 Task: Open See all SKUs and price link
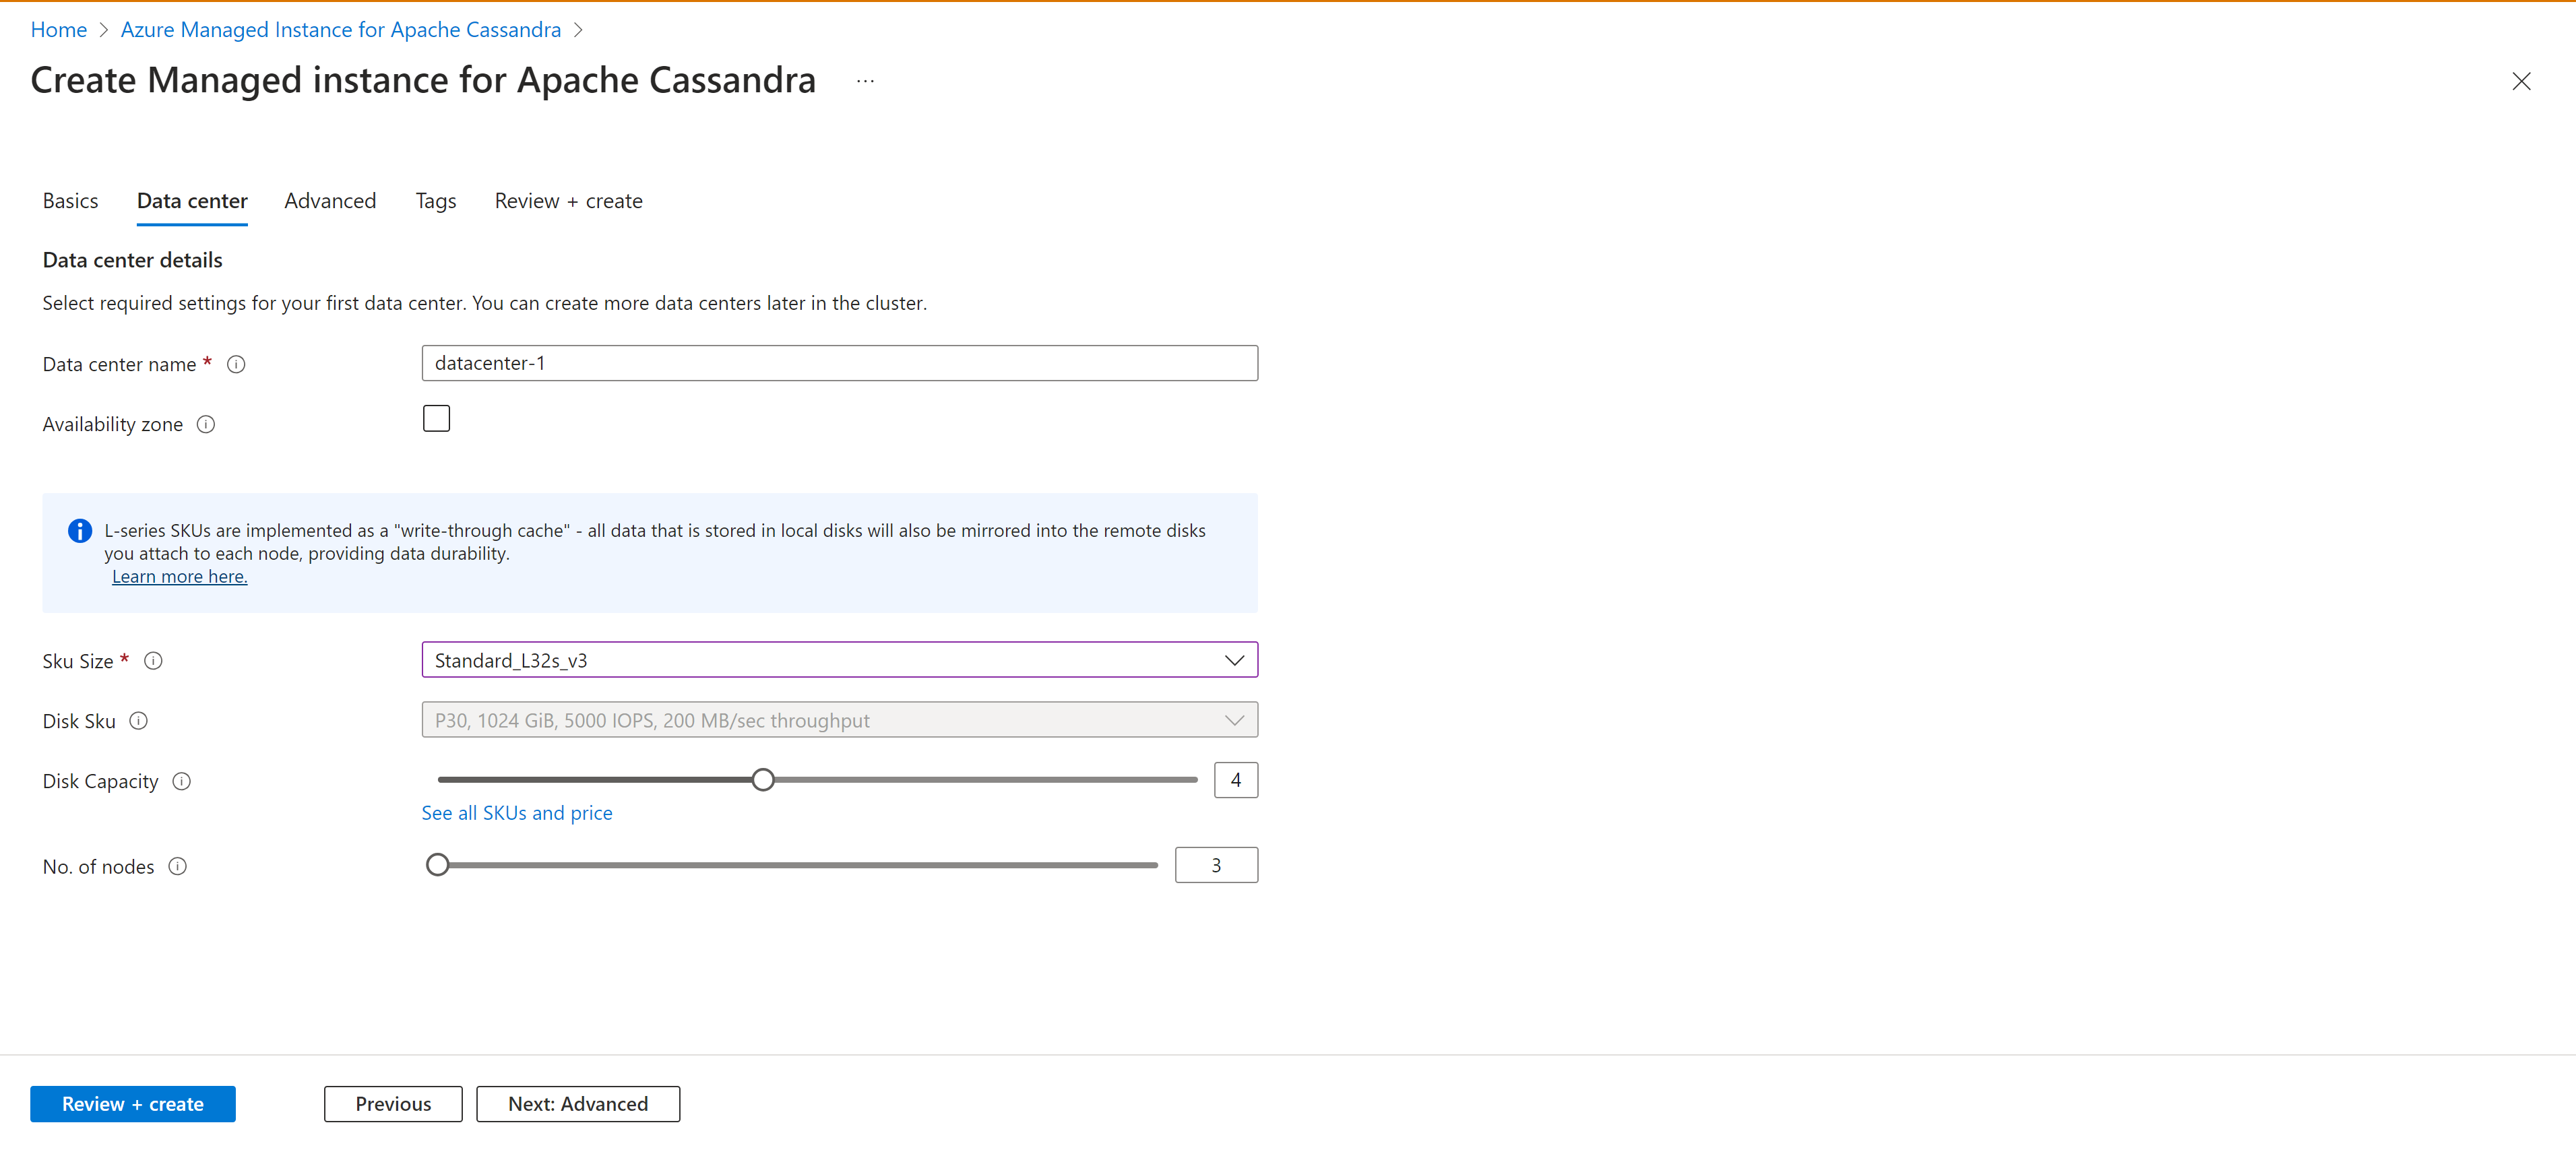click(x=516, y=813)
